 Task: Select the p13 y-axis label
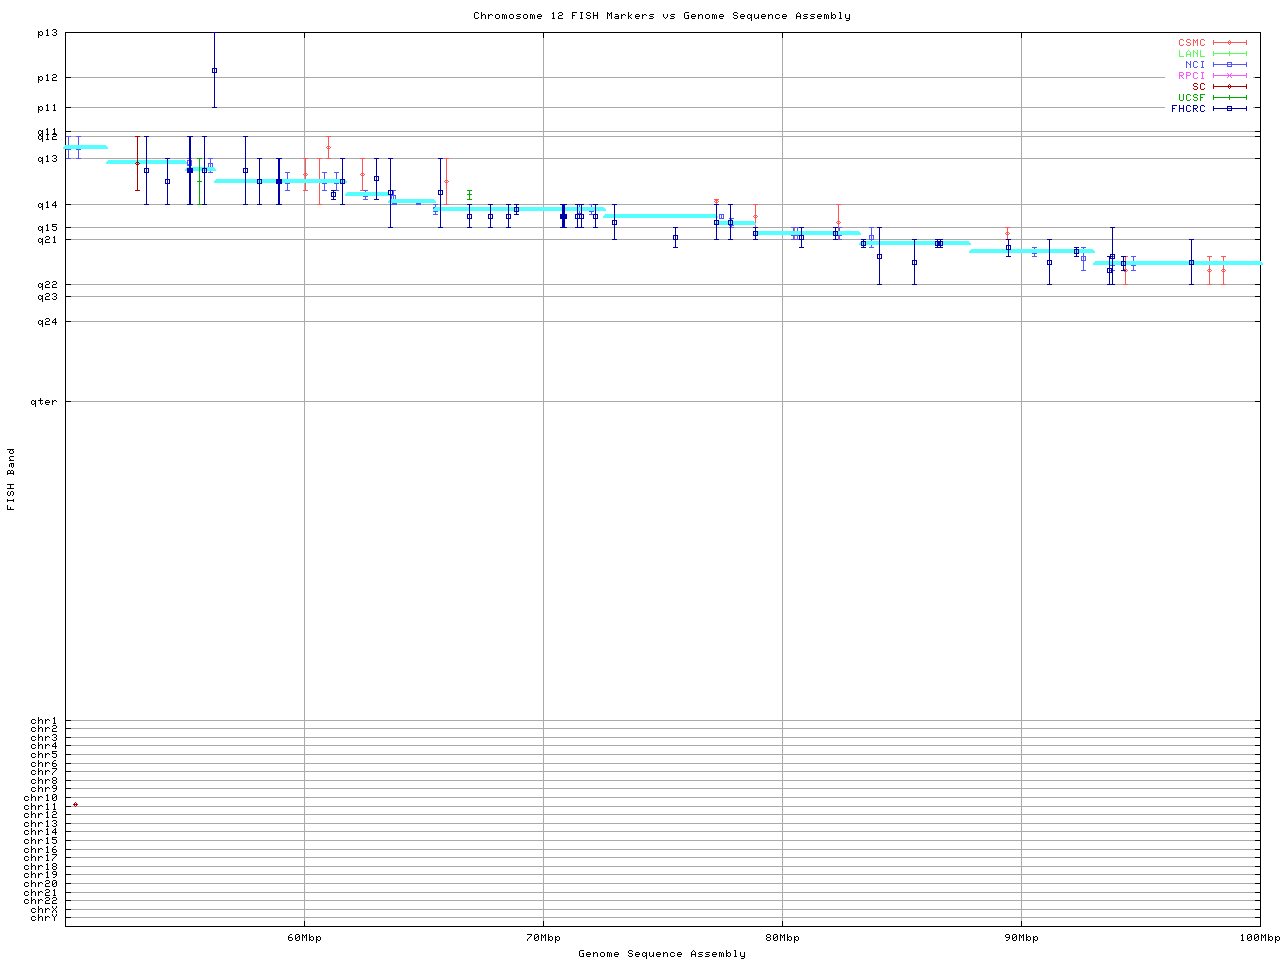[48, 33]
